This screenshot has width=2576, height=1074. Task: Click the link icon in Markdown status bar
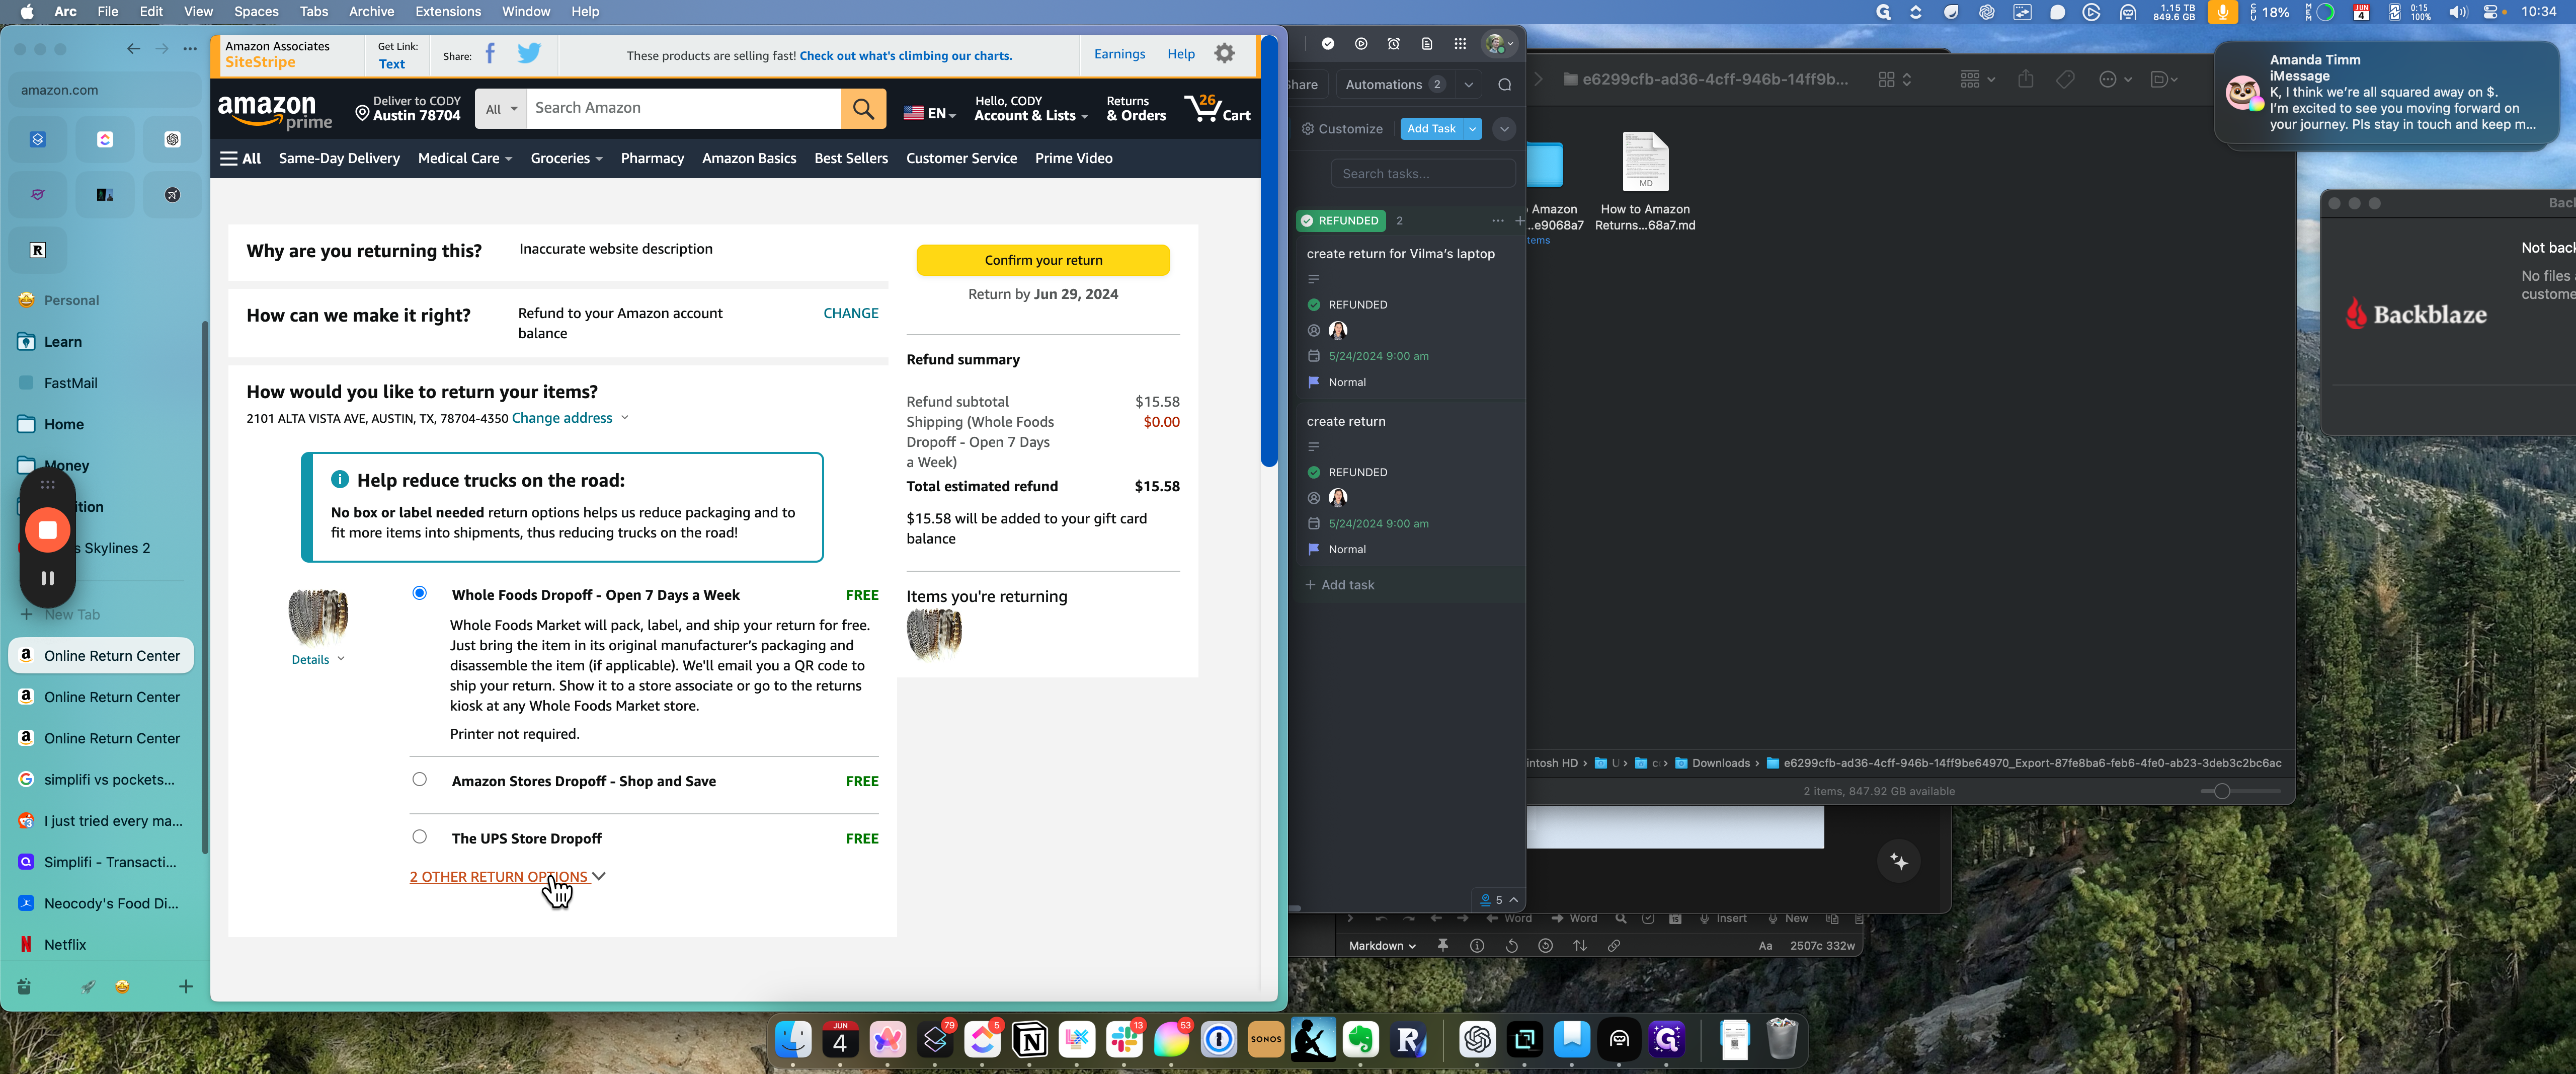1614,946
